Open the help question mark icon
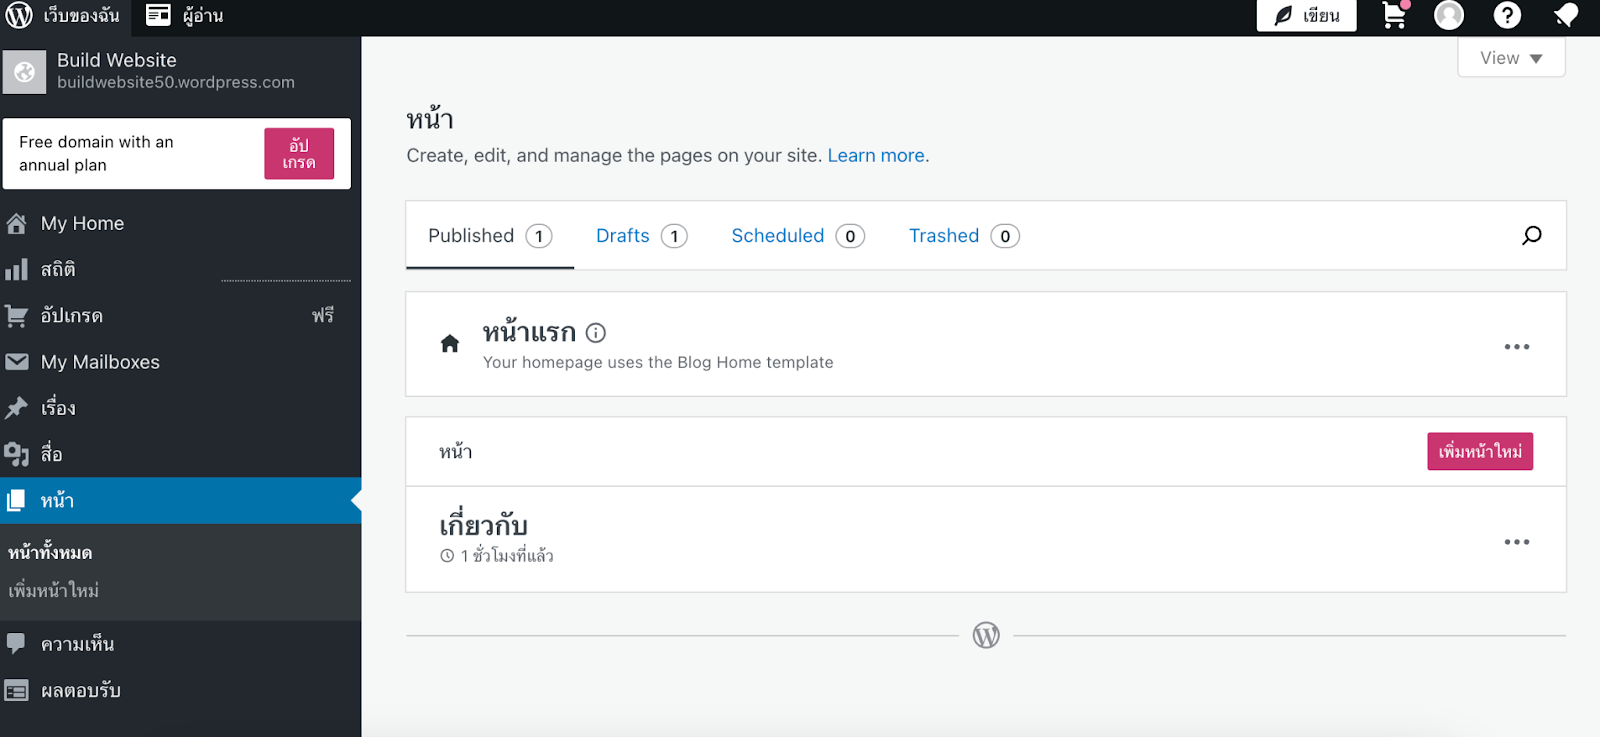The image size is (1600, 737). (x=1506, y=16)
